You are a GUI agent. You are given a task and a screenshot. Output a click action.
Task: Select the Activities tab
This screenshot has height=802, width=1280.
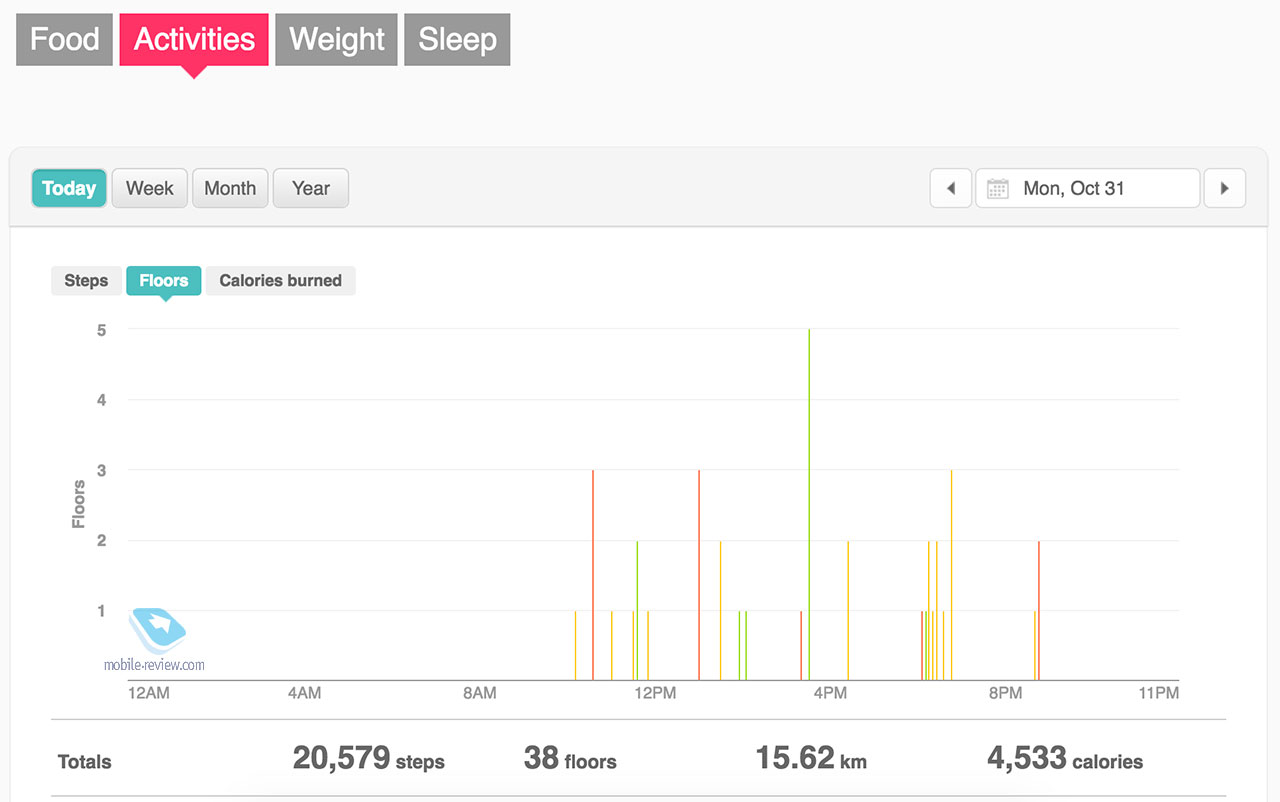[194, 40]
